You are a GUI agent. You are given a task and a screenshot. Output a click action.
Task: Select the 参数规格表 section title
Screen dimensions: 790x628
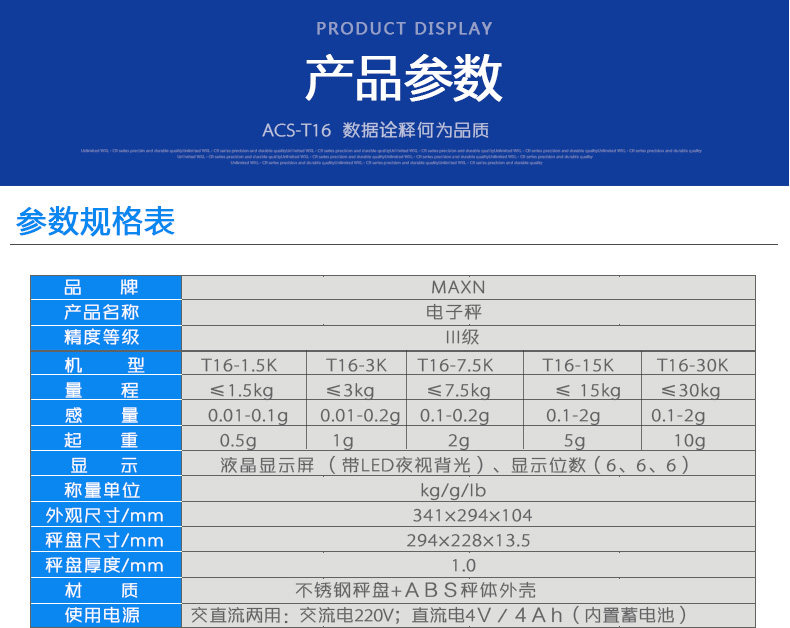95,221
